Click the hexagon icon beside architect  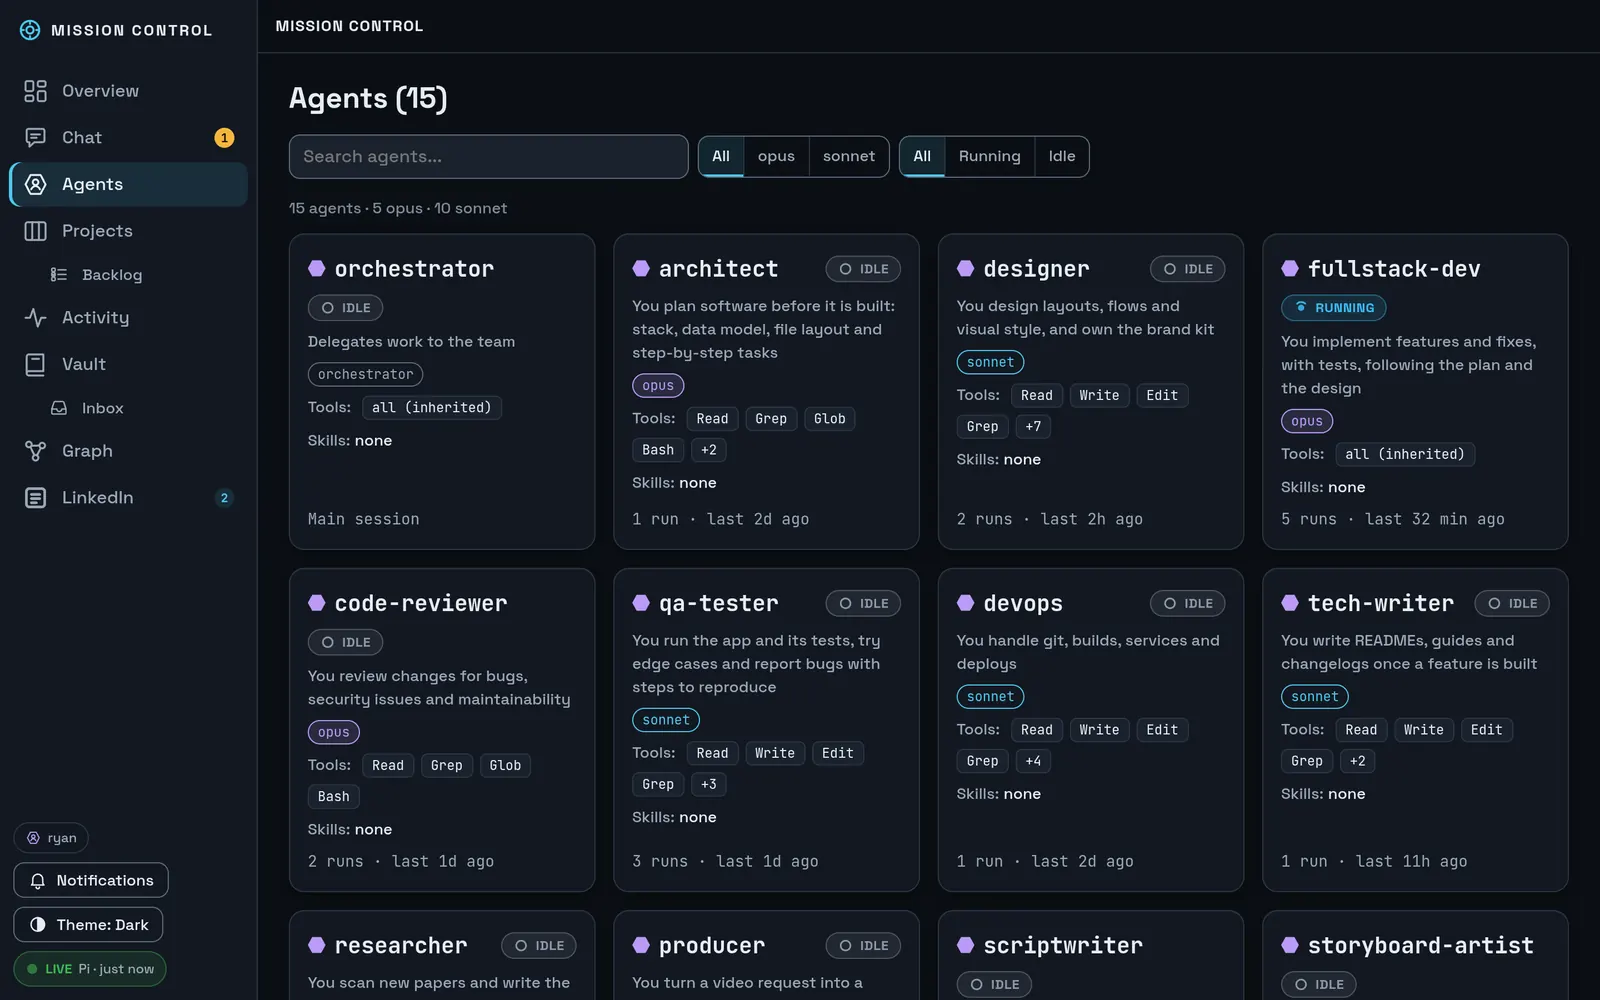pyautogui.click(x=641, y=268)
